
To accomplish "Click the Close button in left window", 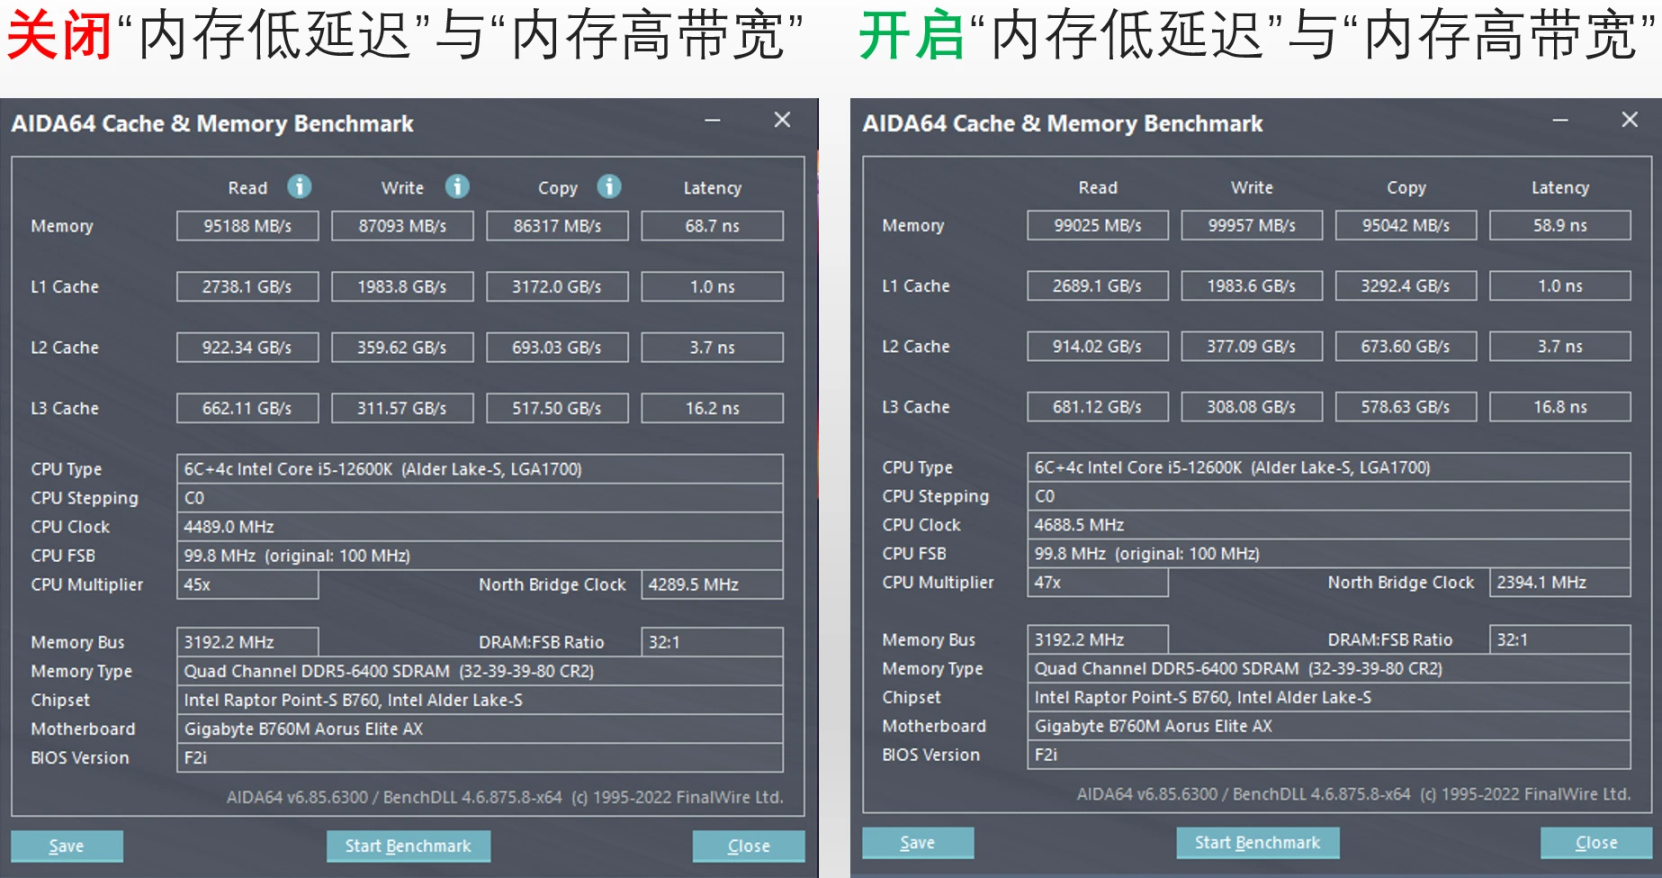I will tap(749, 846).
